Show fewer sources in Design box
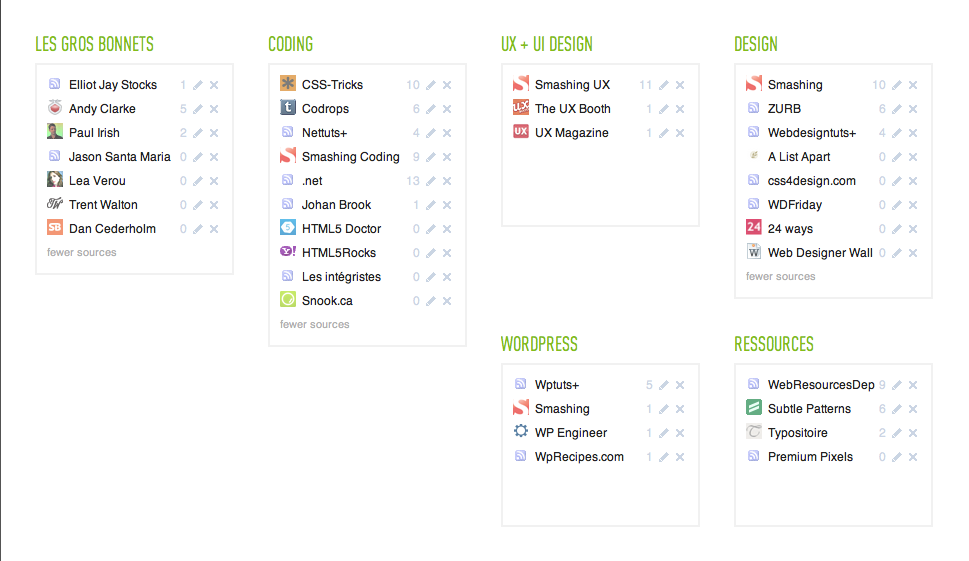The width and height of the screenshot is (969, 561). click(781, 276)
